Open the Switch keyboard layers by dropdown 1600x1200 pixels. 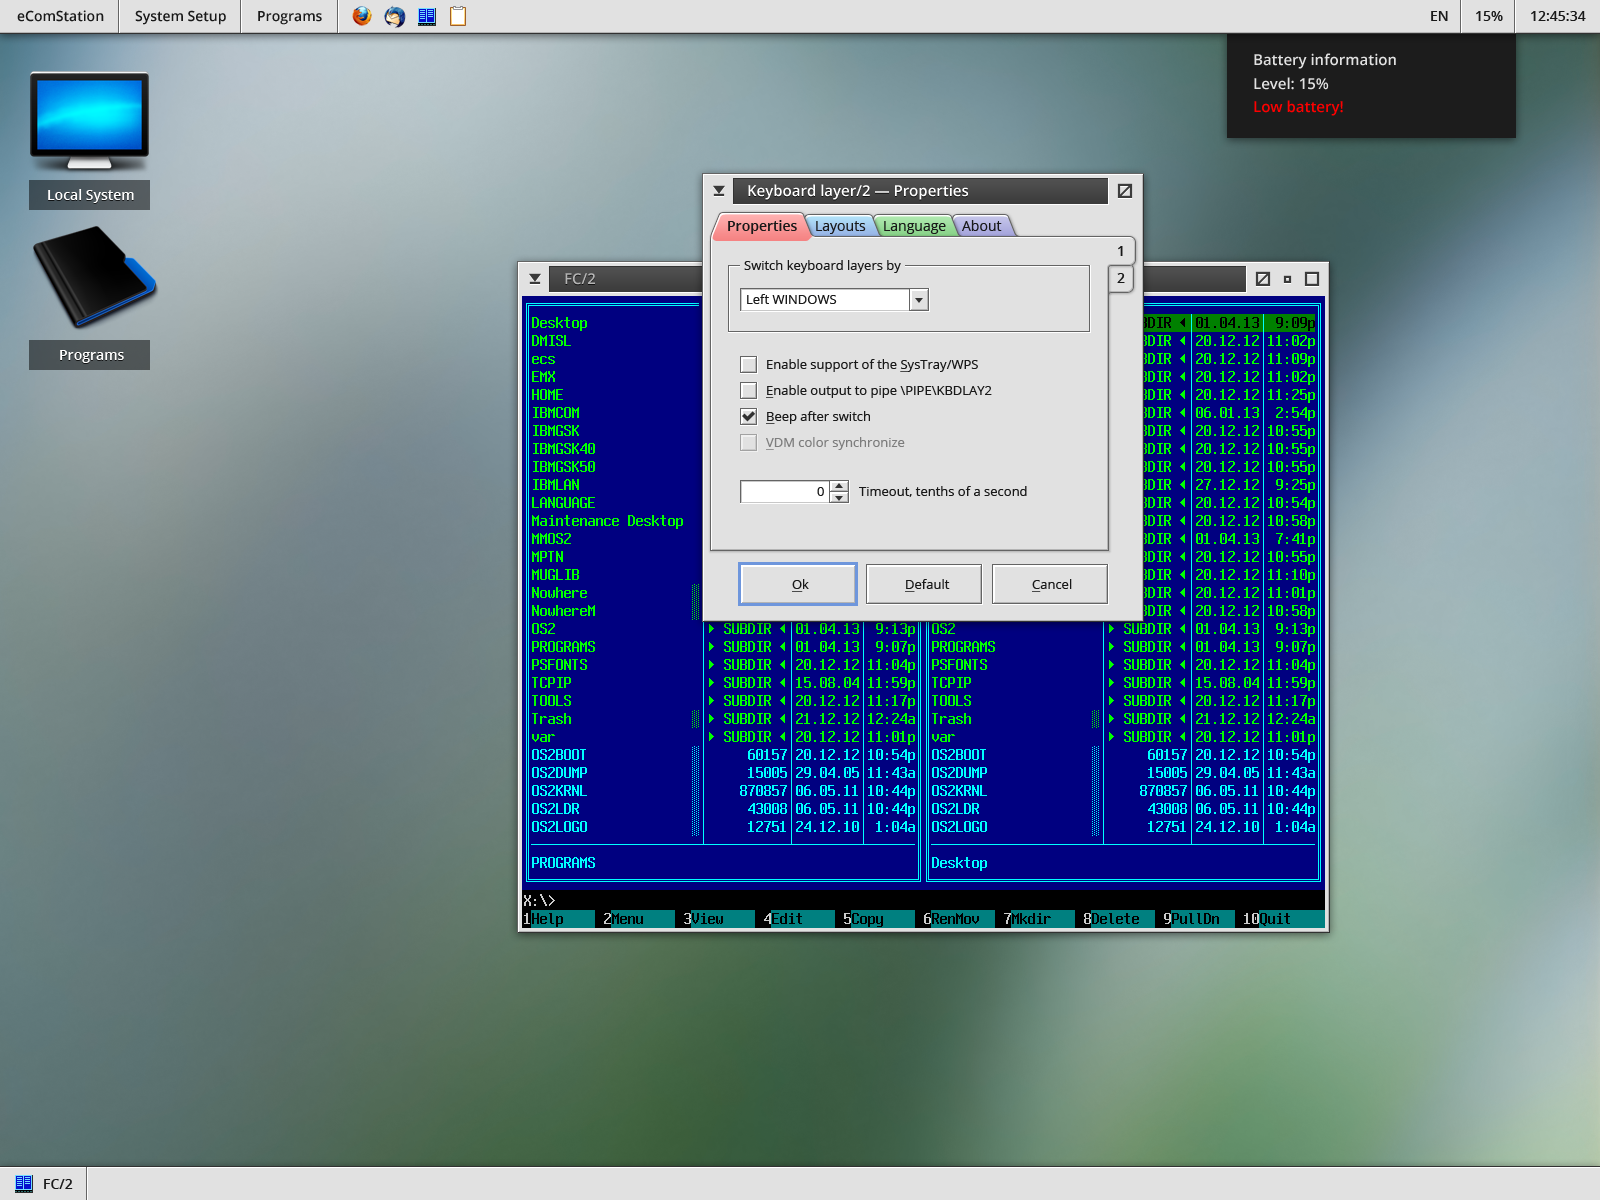(919, 299)
